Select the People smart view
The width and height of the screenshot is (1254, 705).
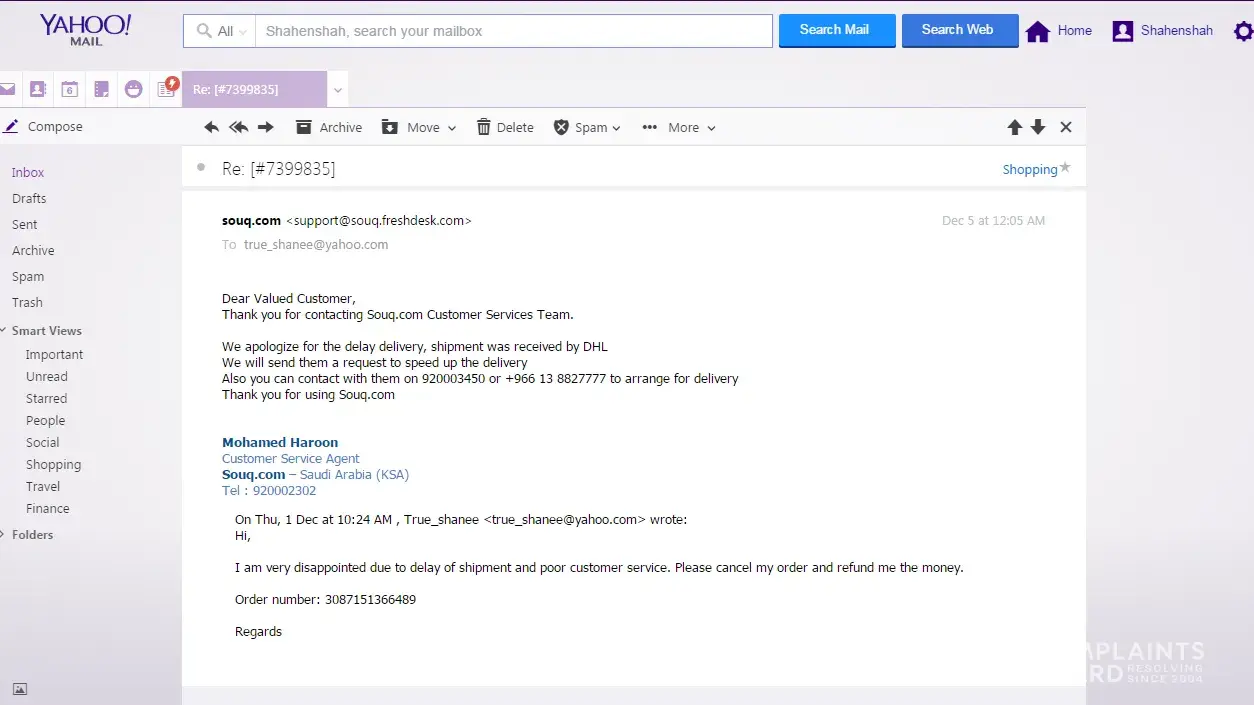point(45,420)
